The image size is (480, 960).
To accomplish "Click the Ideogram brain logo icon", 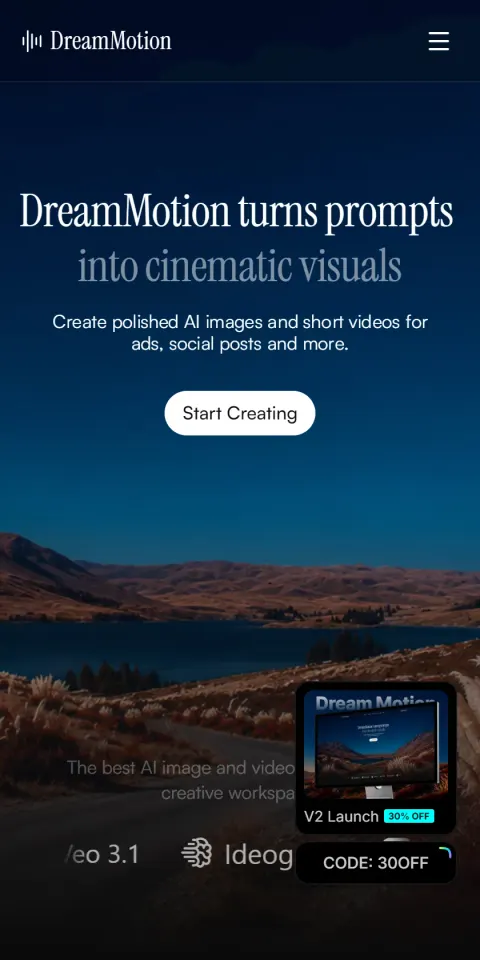I will coord(197,853).
